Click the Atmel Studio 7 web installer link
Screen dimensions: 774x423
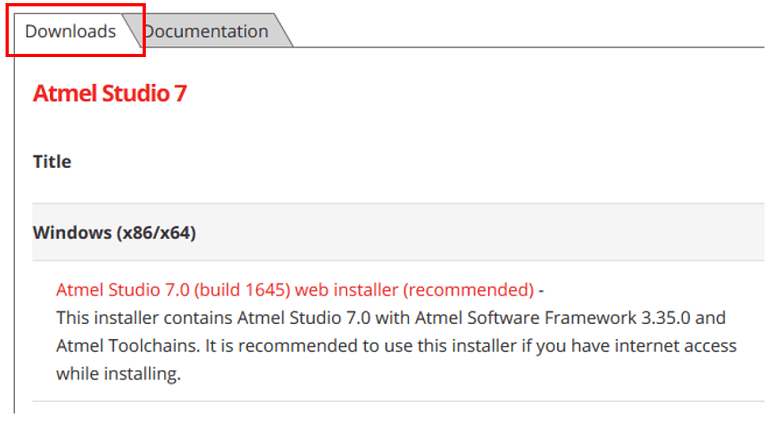tap(294, 290)
